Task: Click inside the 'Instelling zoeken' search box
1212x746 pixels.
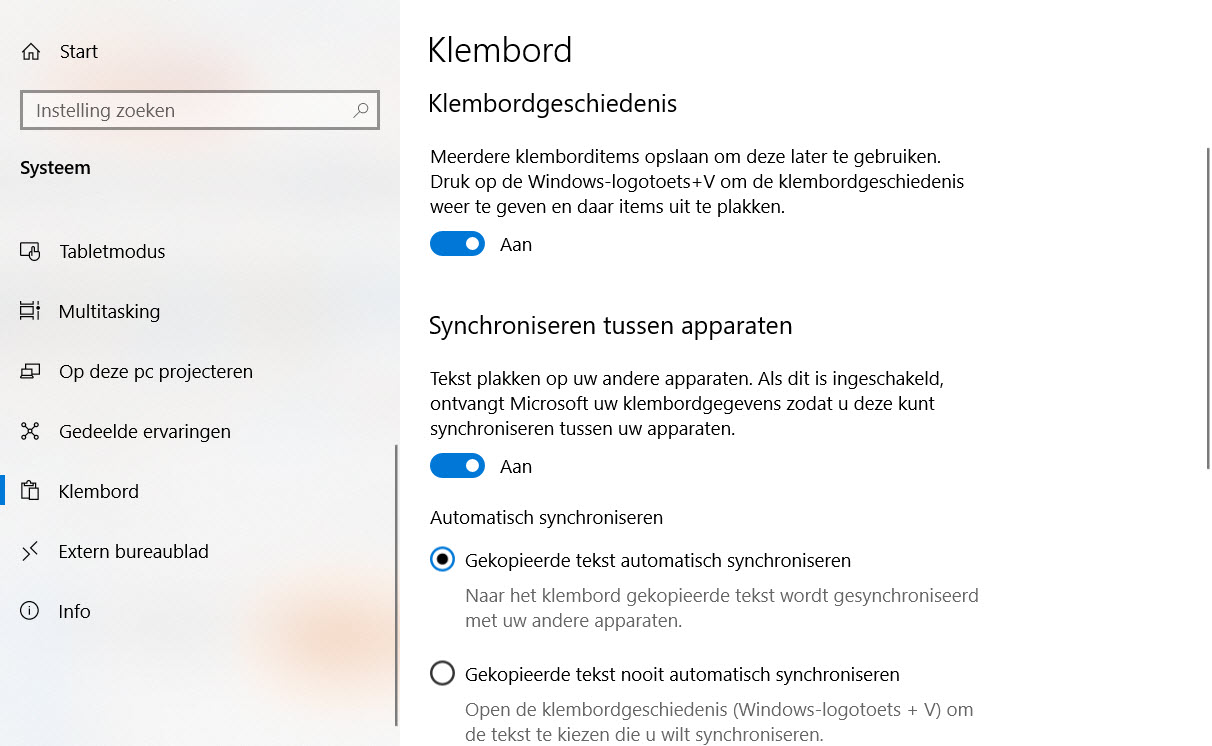Action: coord(180,110)
